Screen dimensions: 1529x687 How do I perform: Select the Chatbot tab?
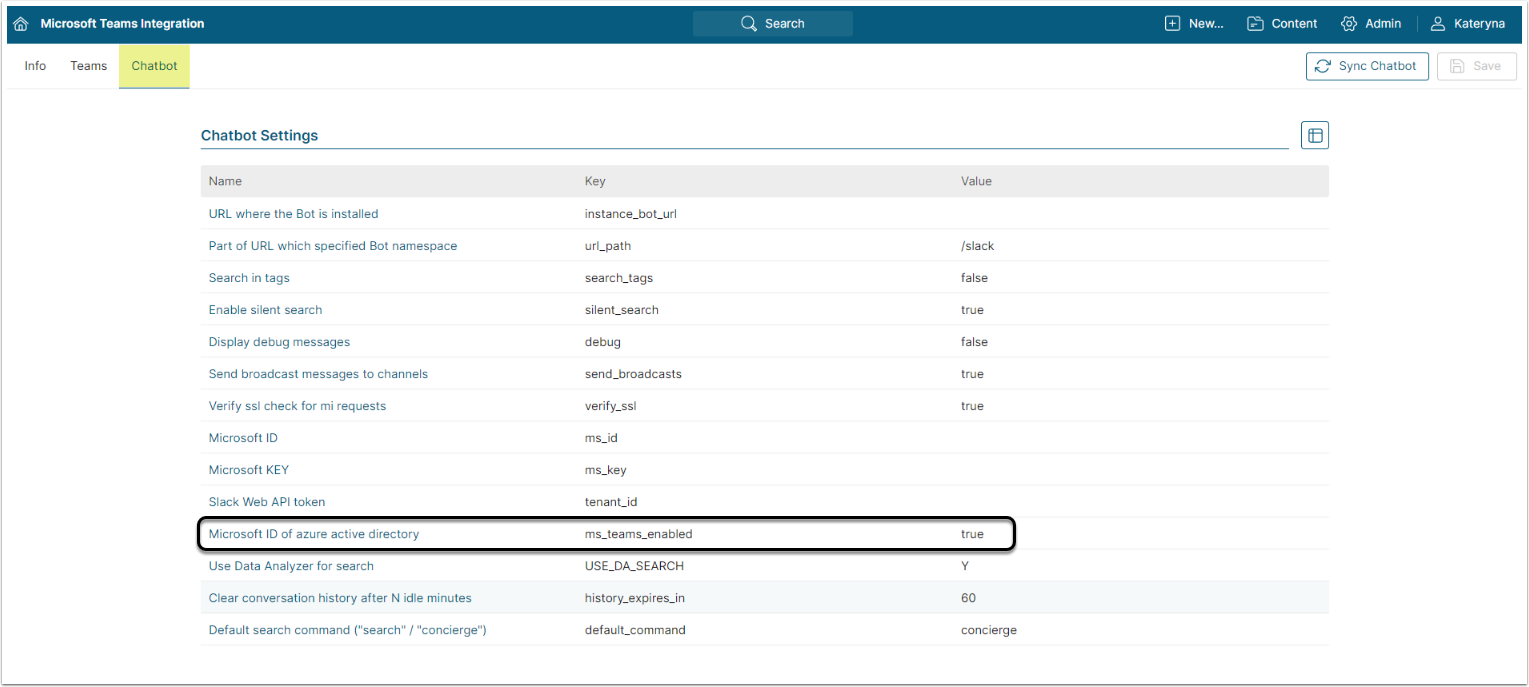[x=154, y=66]
